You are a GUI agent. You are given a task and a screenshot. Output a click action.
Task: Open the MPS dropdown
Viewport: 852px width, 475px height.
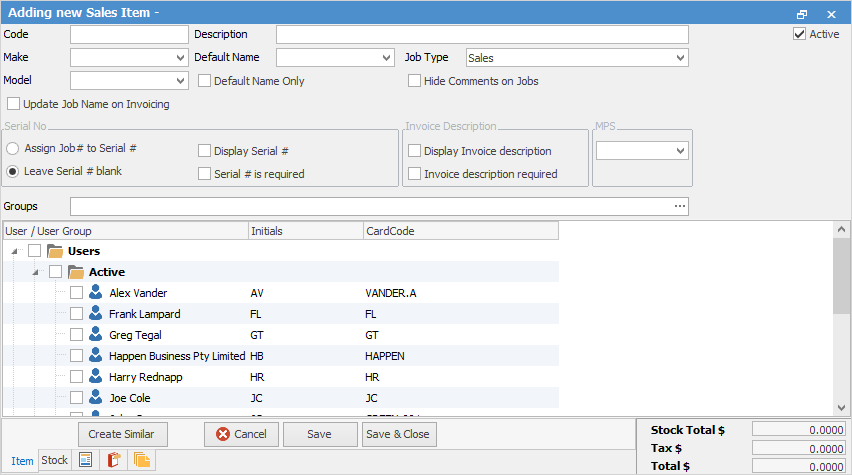pyautogui.click(x=680, y=151)
